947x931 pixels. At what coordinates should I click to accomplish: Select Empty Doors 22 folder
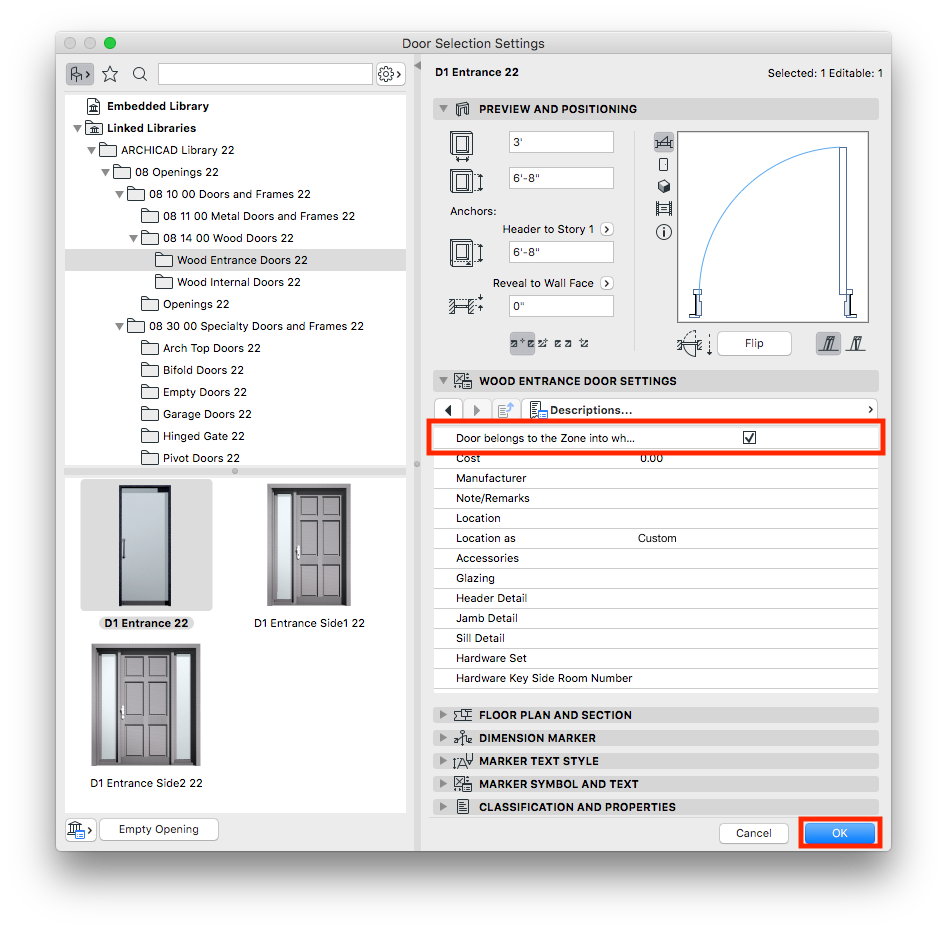pos(205,392)
